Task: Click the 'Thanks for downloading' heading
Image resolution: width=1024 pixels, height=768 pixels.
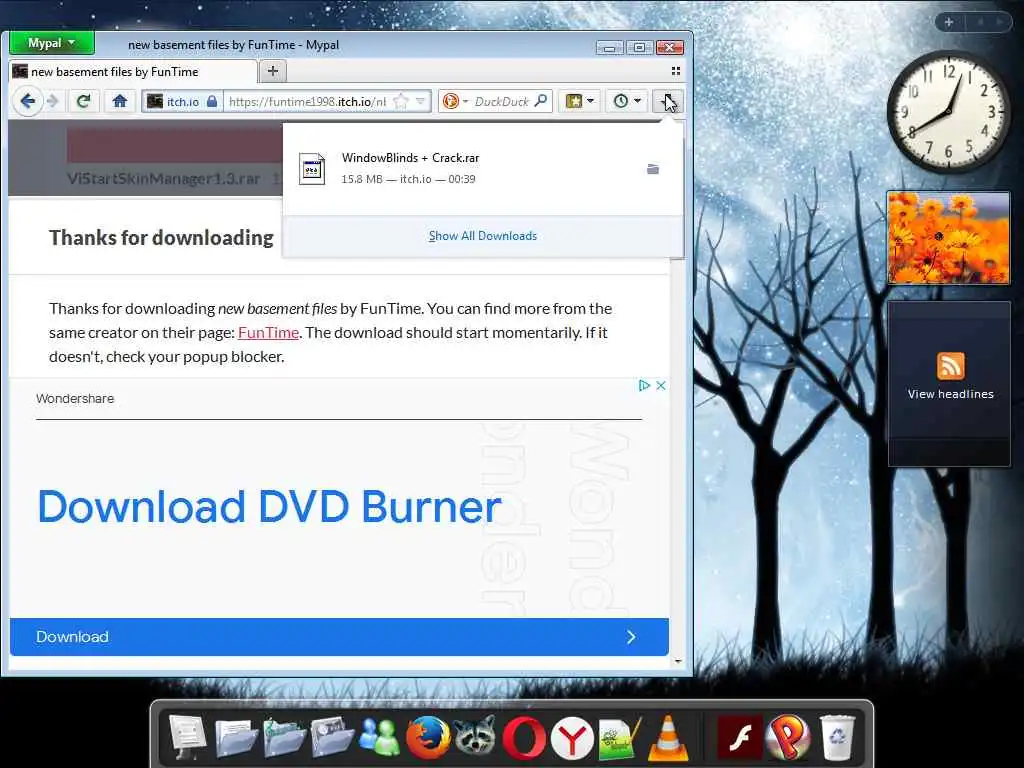Action: 161,238
